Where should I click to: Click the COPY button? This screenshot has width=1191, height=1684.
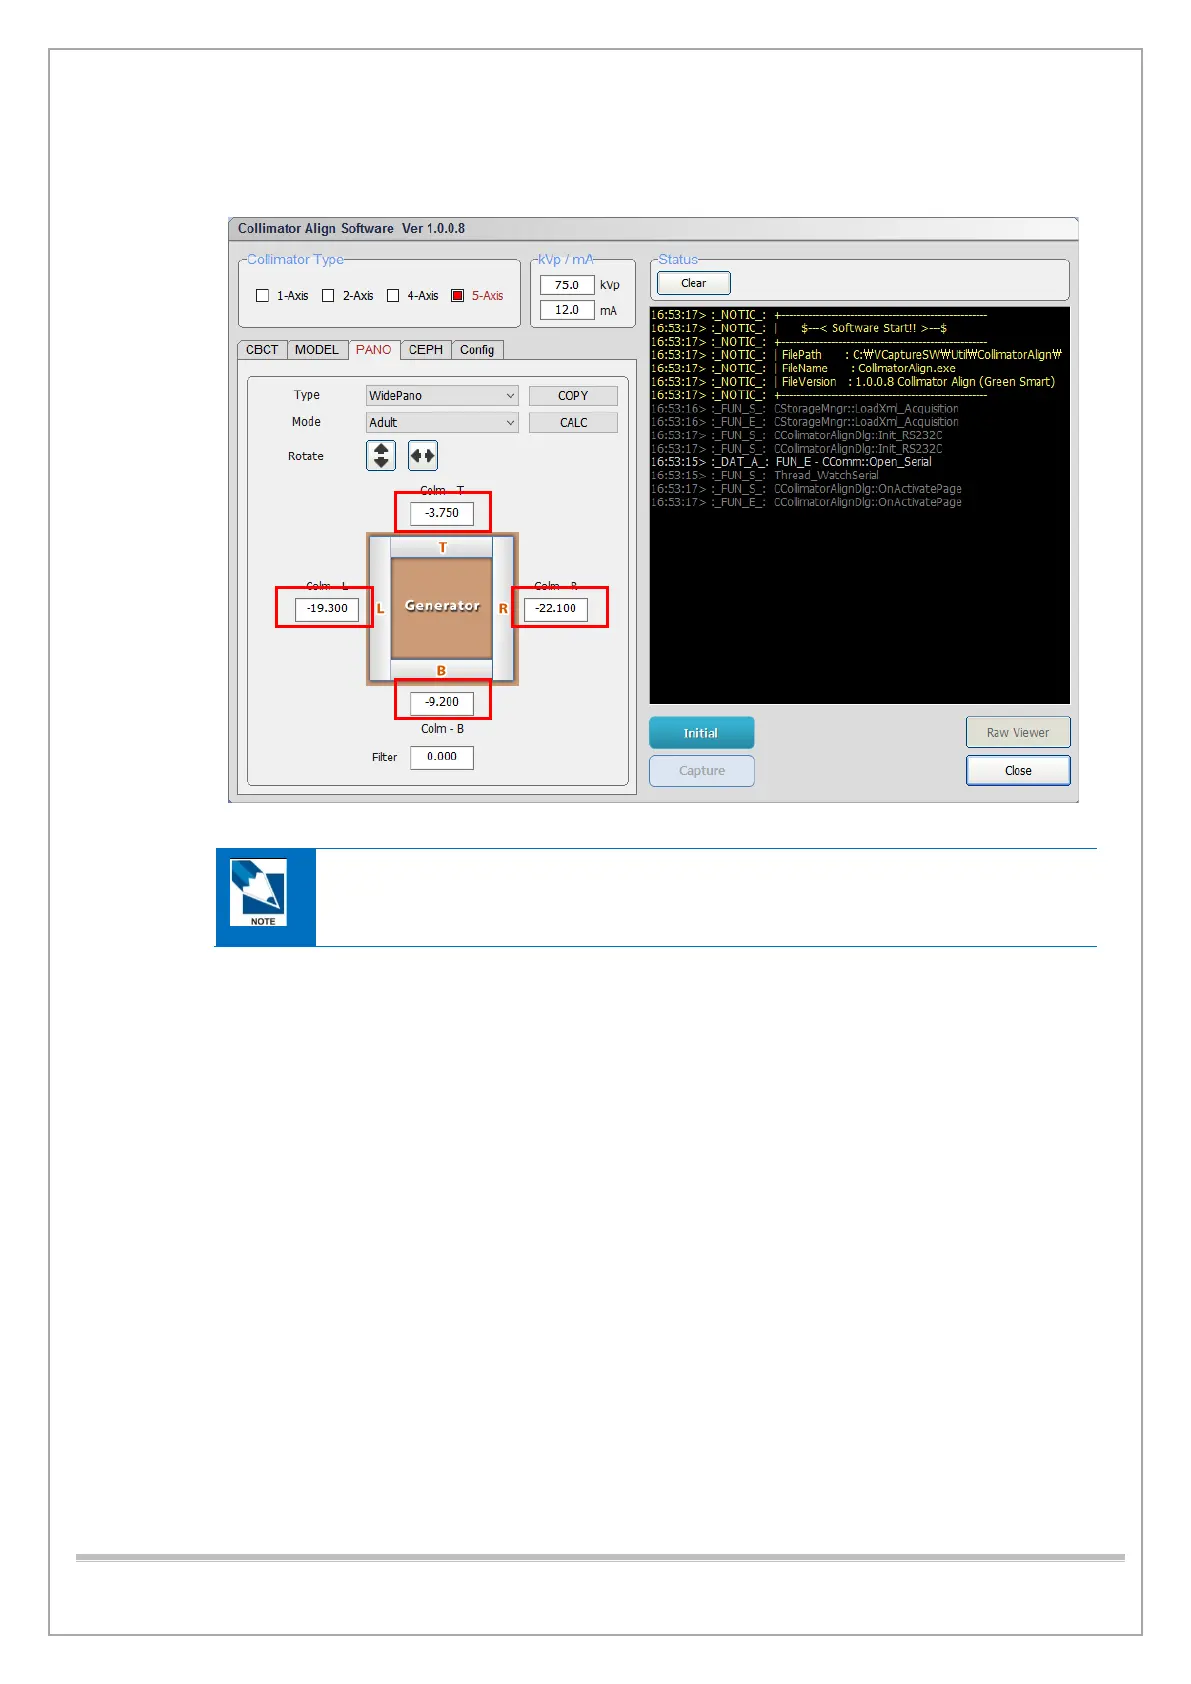[573, 396]
